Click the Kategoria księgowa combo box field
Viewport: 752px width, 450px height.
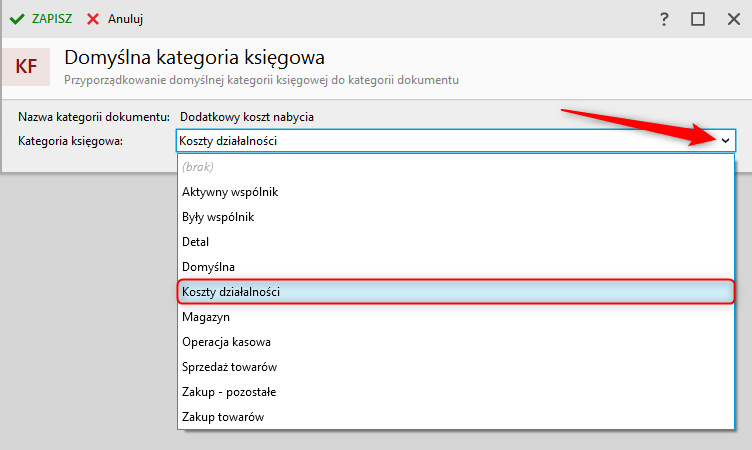pyautogui.click(x=456, y=141)
